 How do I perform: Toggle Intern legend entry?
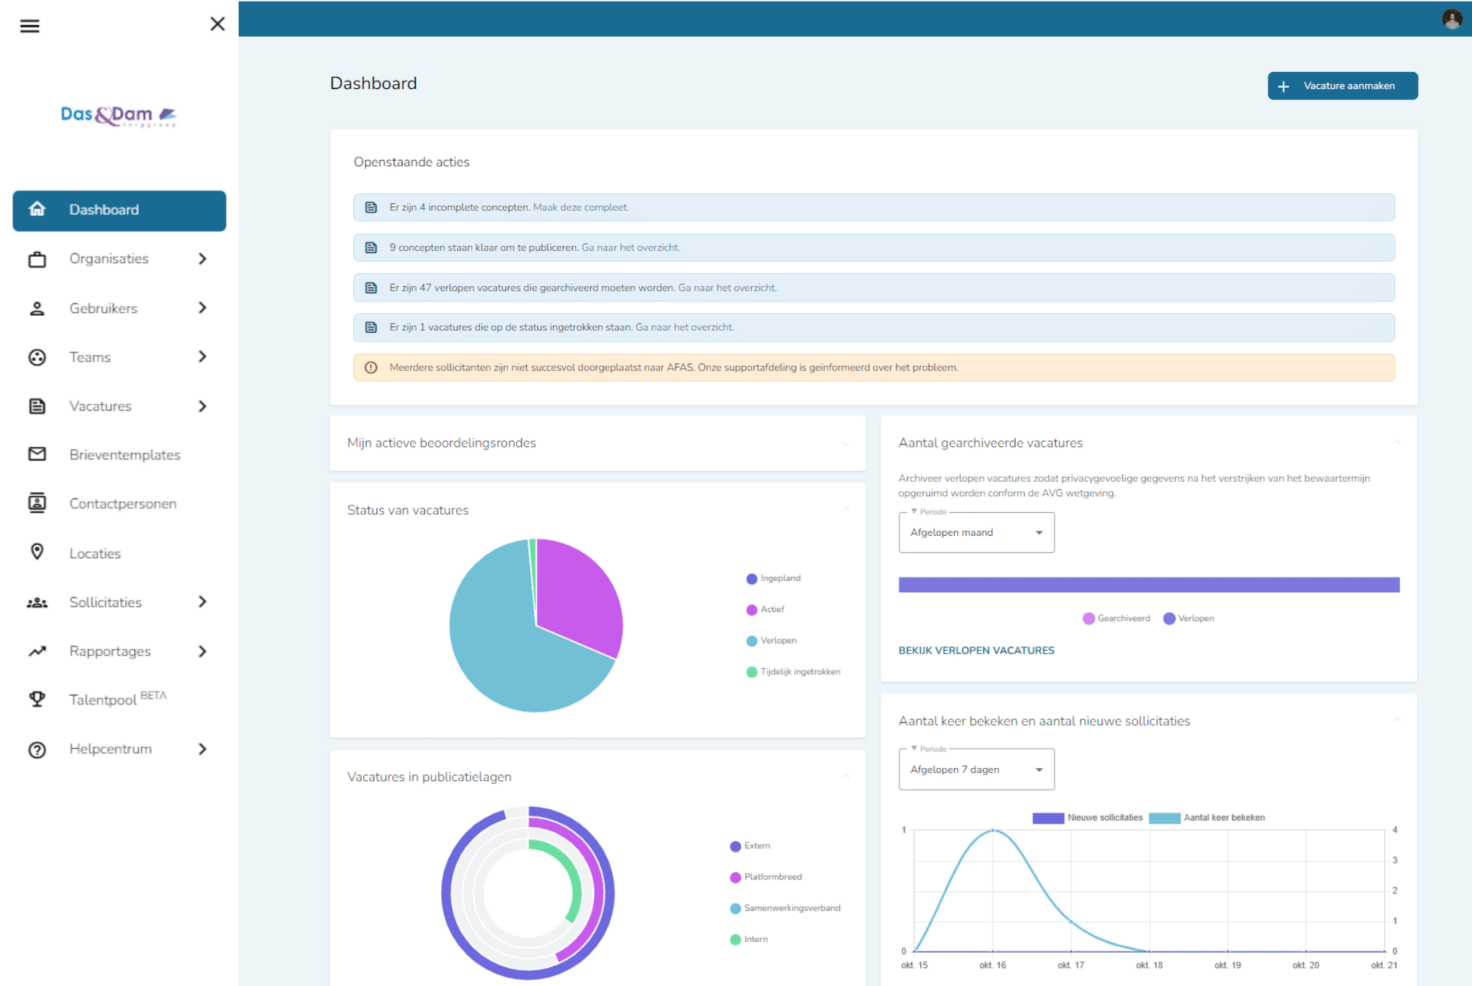[749, 939]
